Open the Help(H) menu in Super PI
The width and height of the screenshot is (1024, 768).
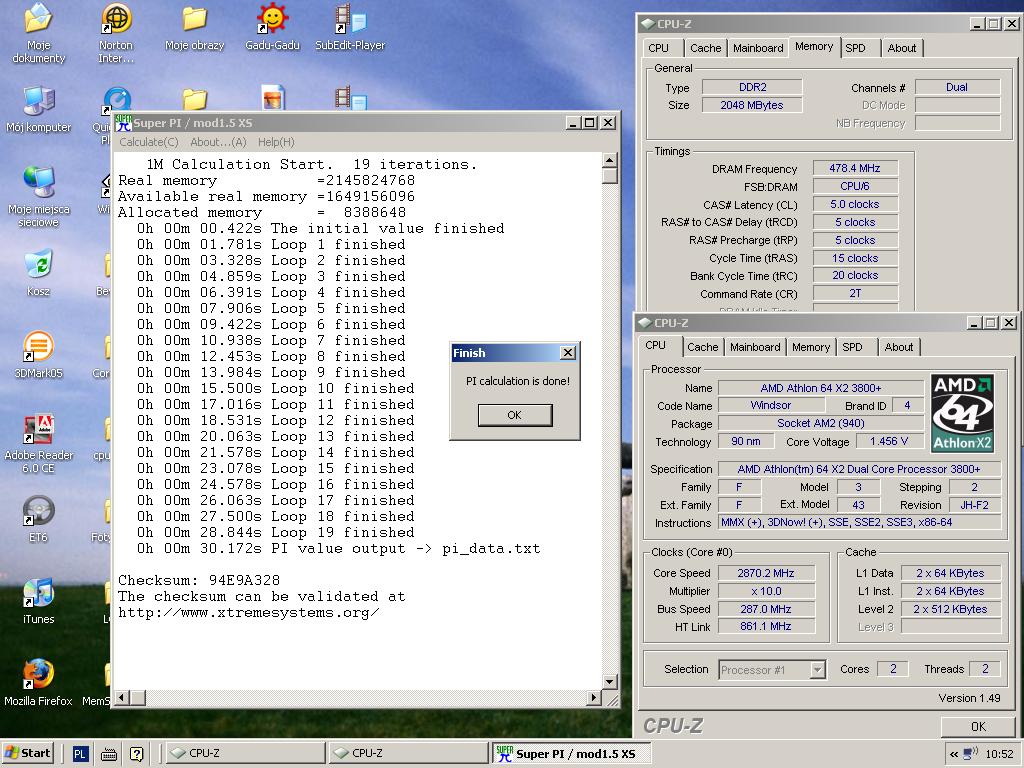pos(276,142)
